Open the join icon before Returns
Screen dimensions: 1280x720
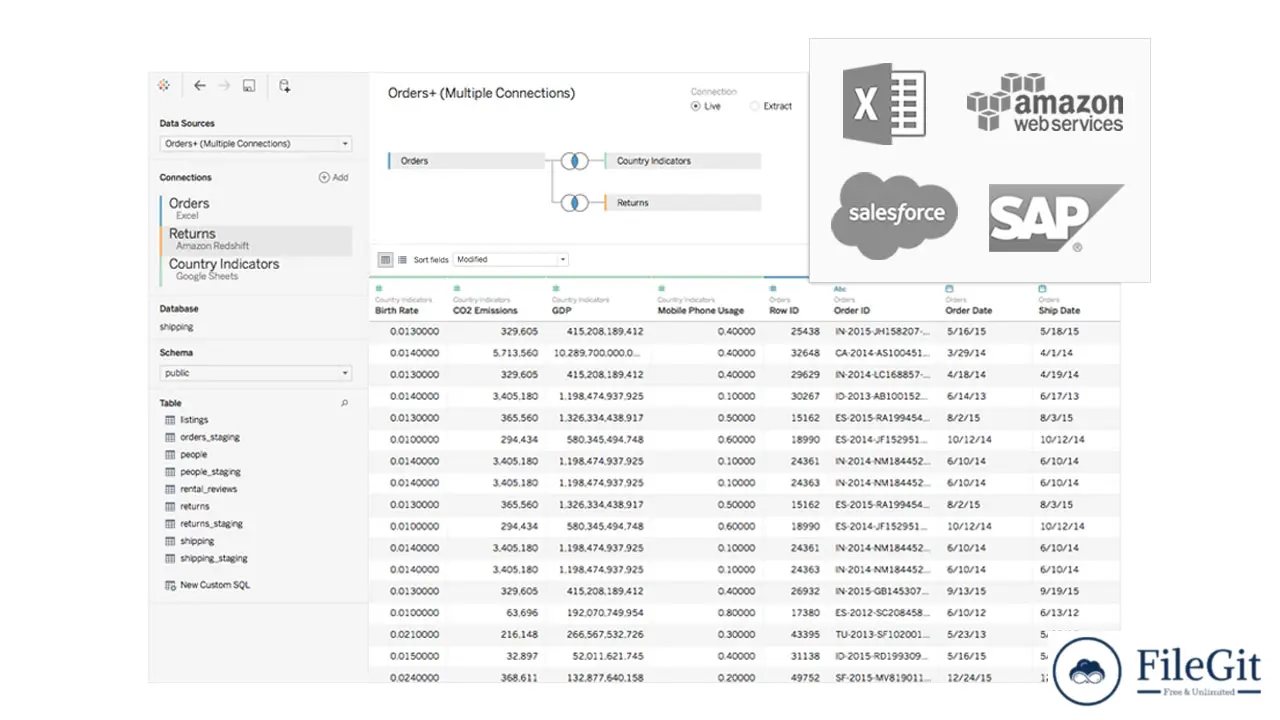(x=574, y=202)
